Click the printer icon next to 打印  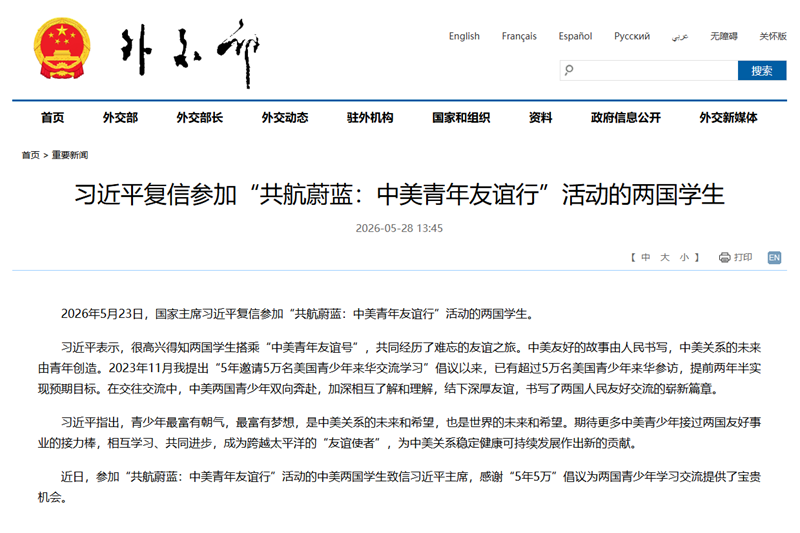point(724,258)
